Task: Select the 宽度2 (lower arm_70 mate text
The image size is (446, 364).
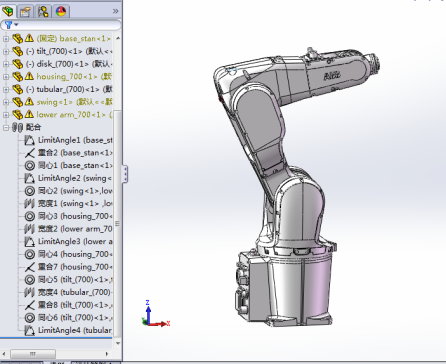Action: (75, 229)
